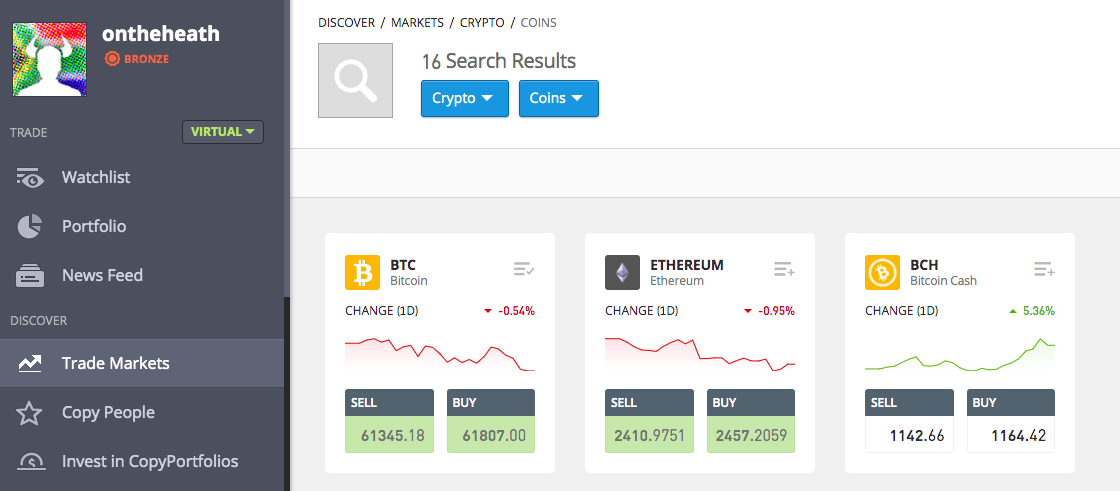Click the Watchlist eye icon in sidebar
The height and width of the screenshot is (491, 1120).
30,177
